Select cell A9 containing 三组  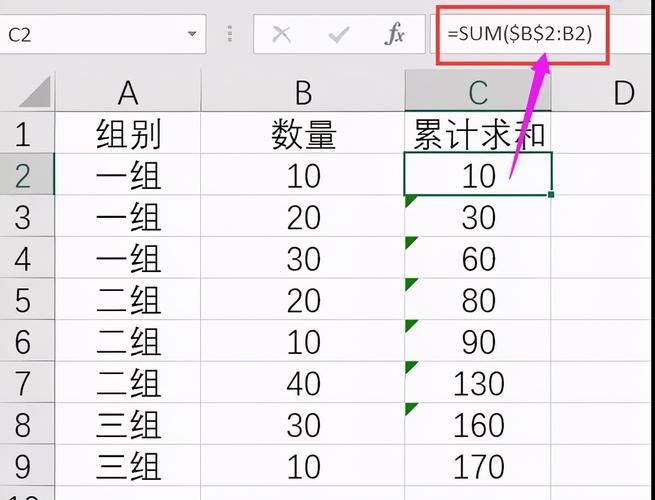tap(128, 465)
